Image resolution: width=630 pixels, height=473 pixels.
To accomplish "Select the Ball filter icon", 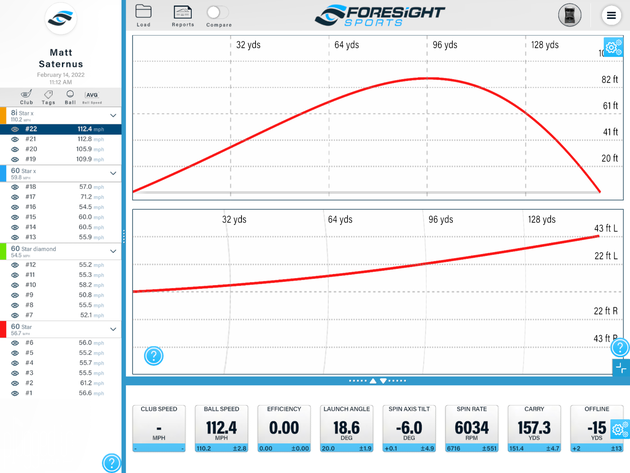I will pyautogui.click(x=70, y=96).
